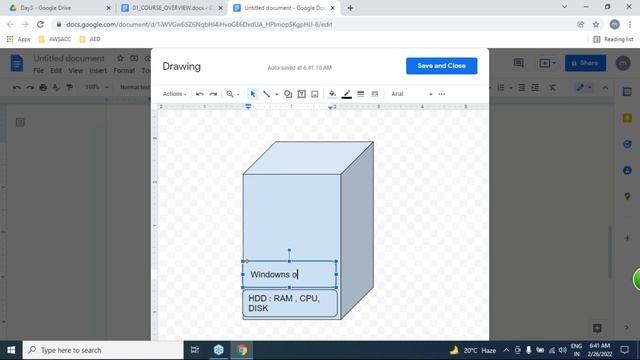The image size is (640, 360).
Task: Open the Format menu in Docs
Action: pyautogui.click(x=124, y=71)
